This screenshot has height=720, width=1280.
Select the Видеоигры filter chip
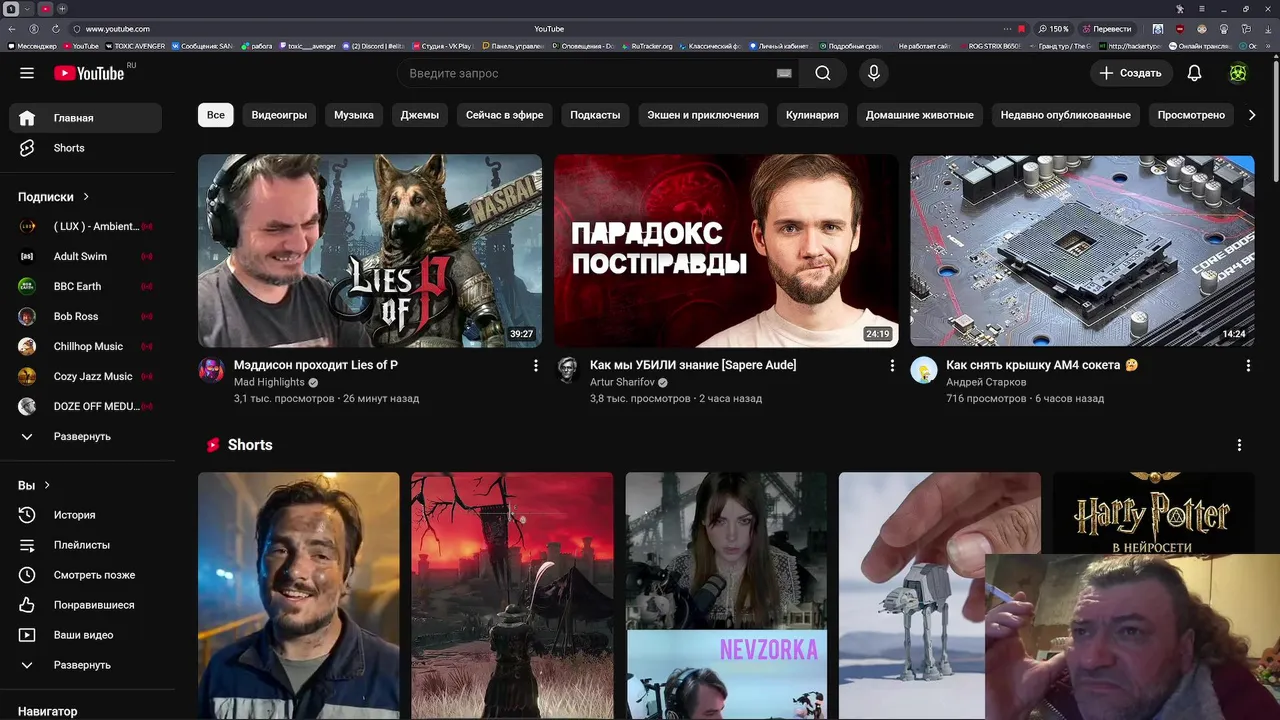[x=279, y=115]
